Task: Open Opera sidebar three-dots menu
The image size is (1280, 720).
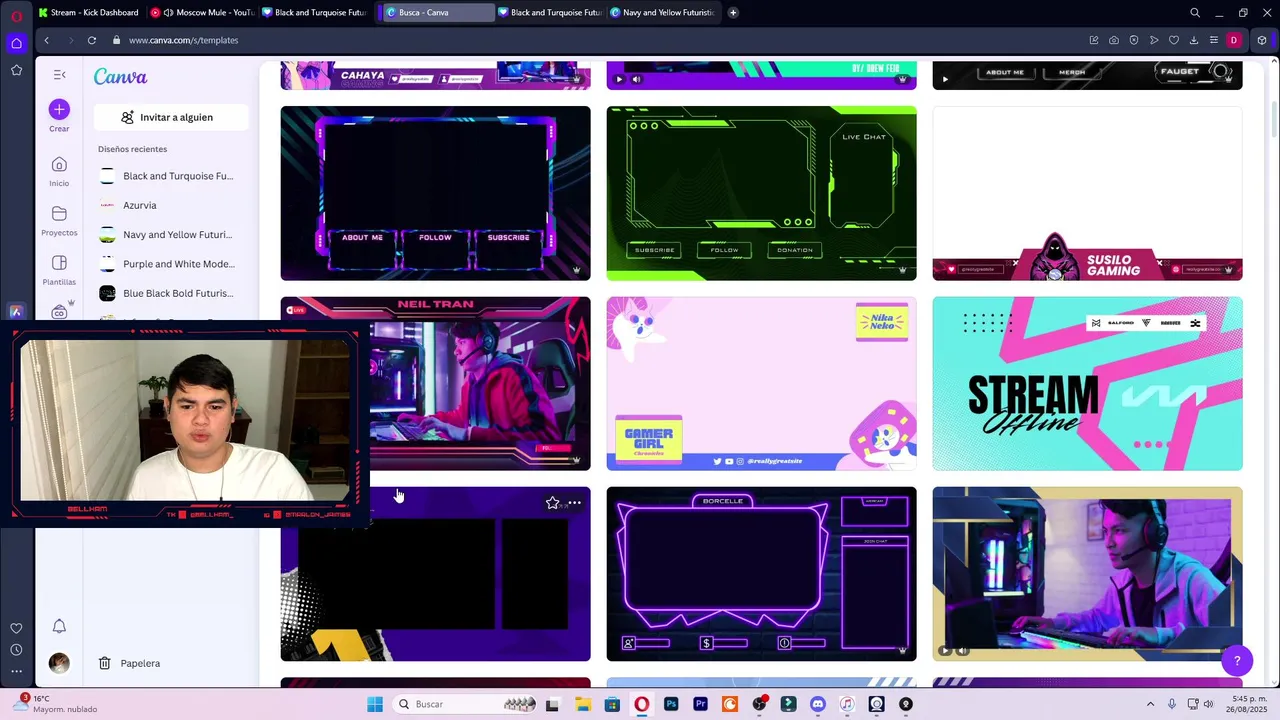Action: (16, 672)
